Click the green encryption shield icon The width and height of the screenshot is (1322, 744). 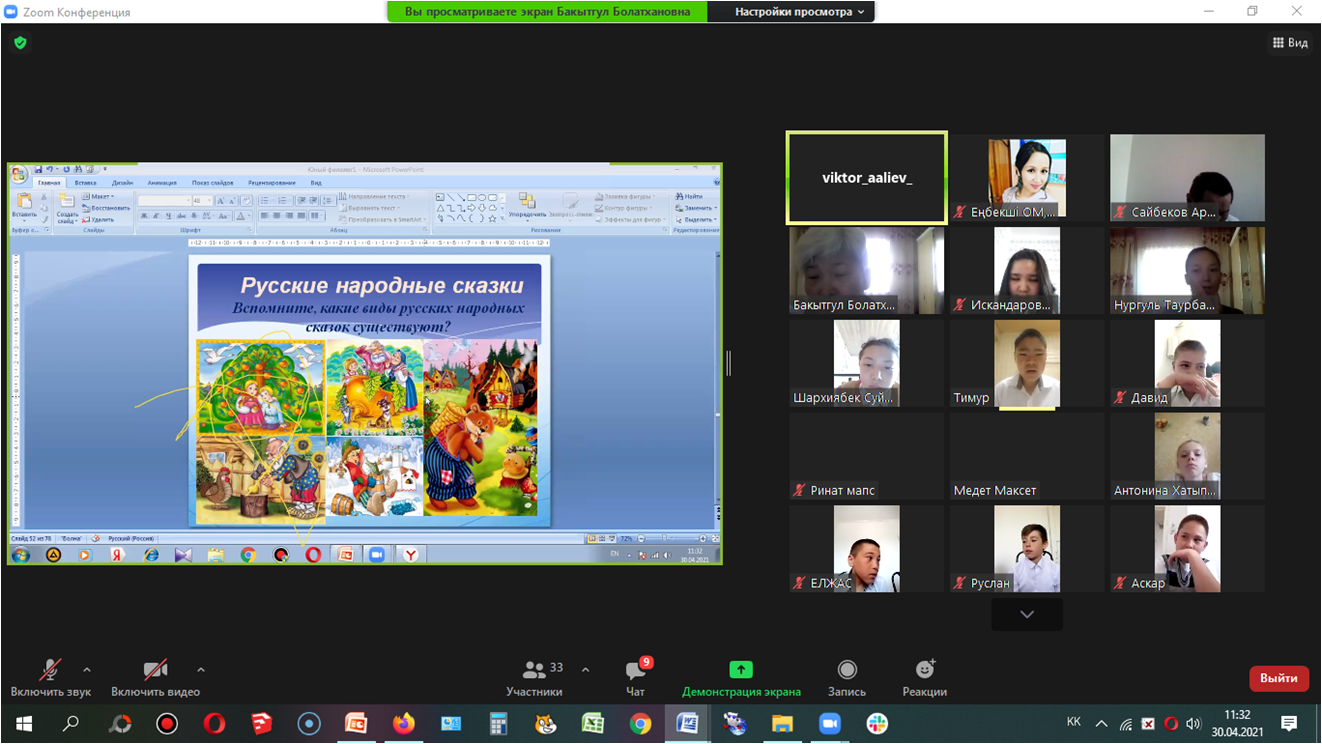pyautogui.click(x=20, y=43)
